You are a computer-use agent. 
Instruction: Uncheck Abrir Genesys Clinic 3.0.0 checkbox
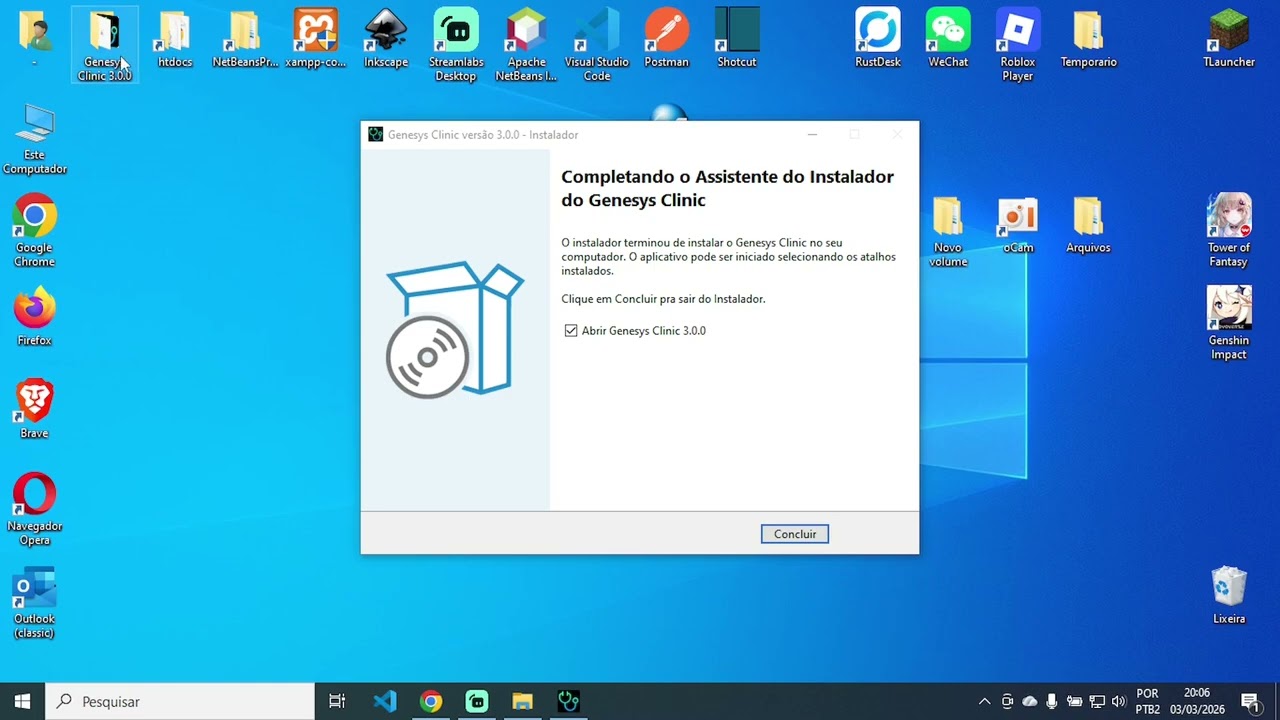click(x=571, y=331)
